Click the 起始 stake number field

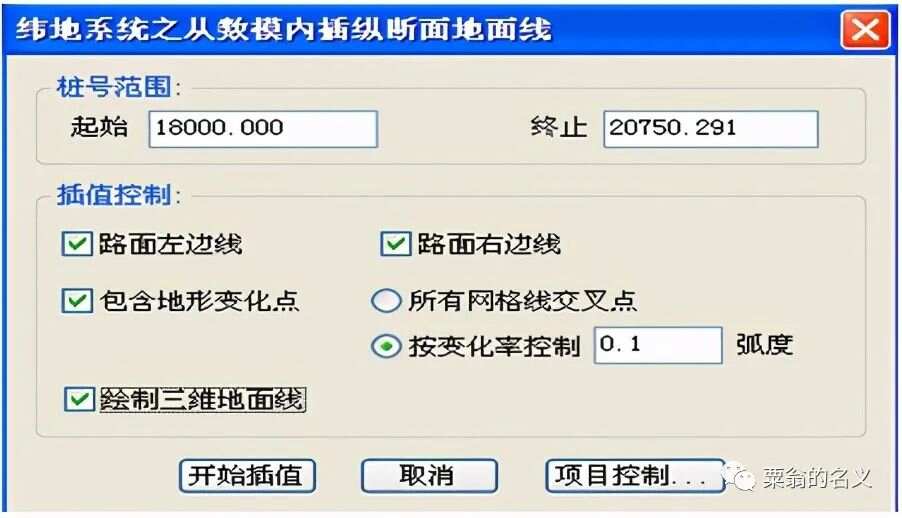pos(263,129)
